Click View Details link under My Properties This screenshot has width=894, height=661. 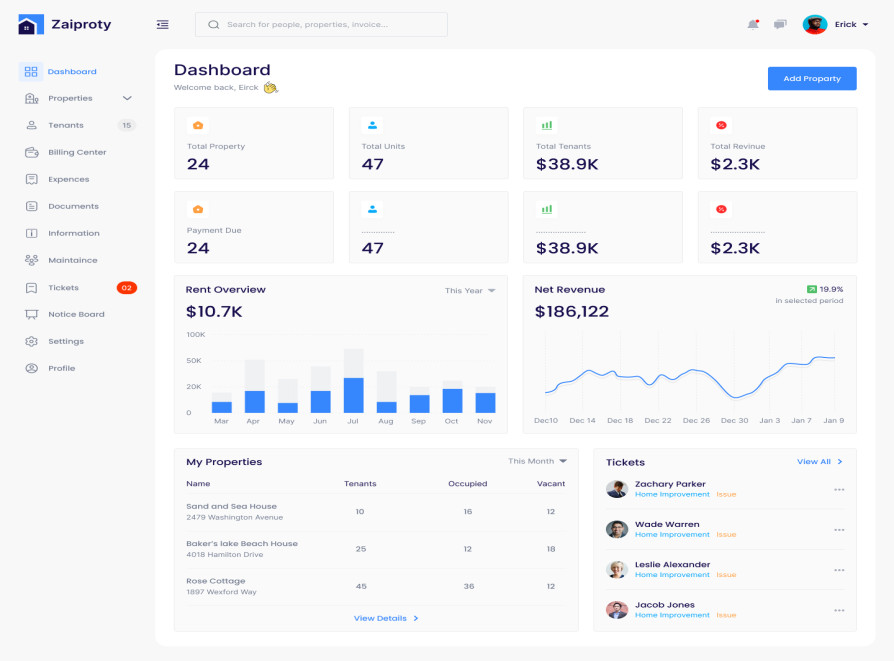pos(385,618)
